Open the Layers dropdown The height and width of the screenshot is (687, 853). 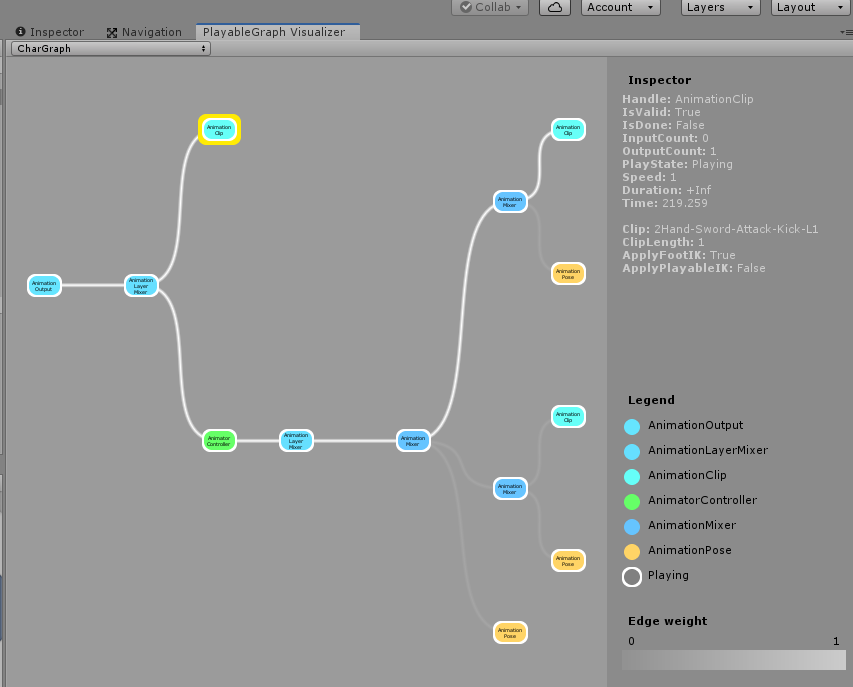[x=720, y=7]
